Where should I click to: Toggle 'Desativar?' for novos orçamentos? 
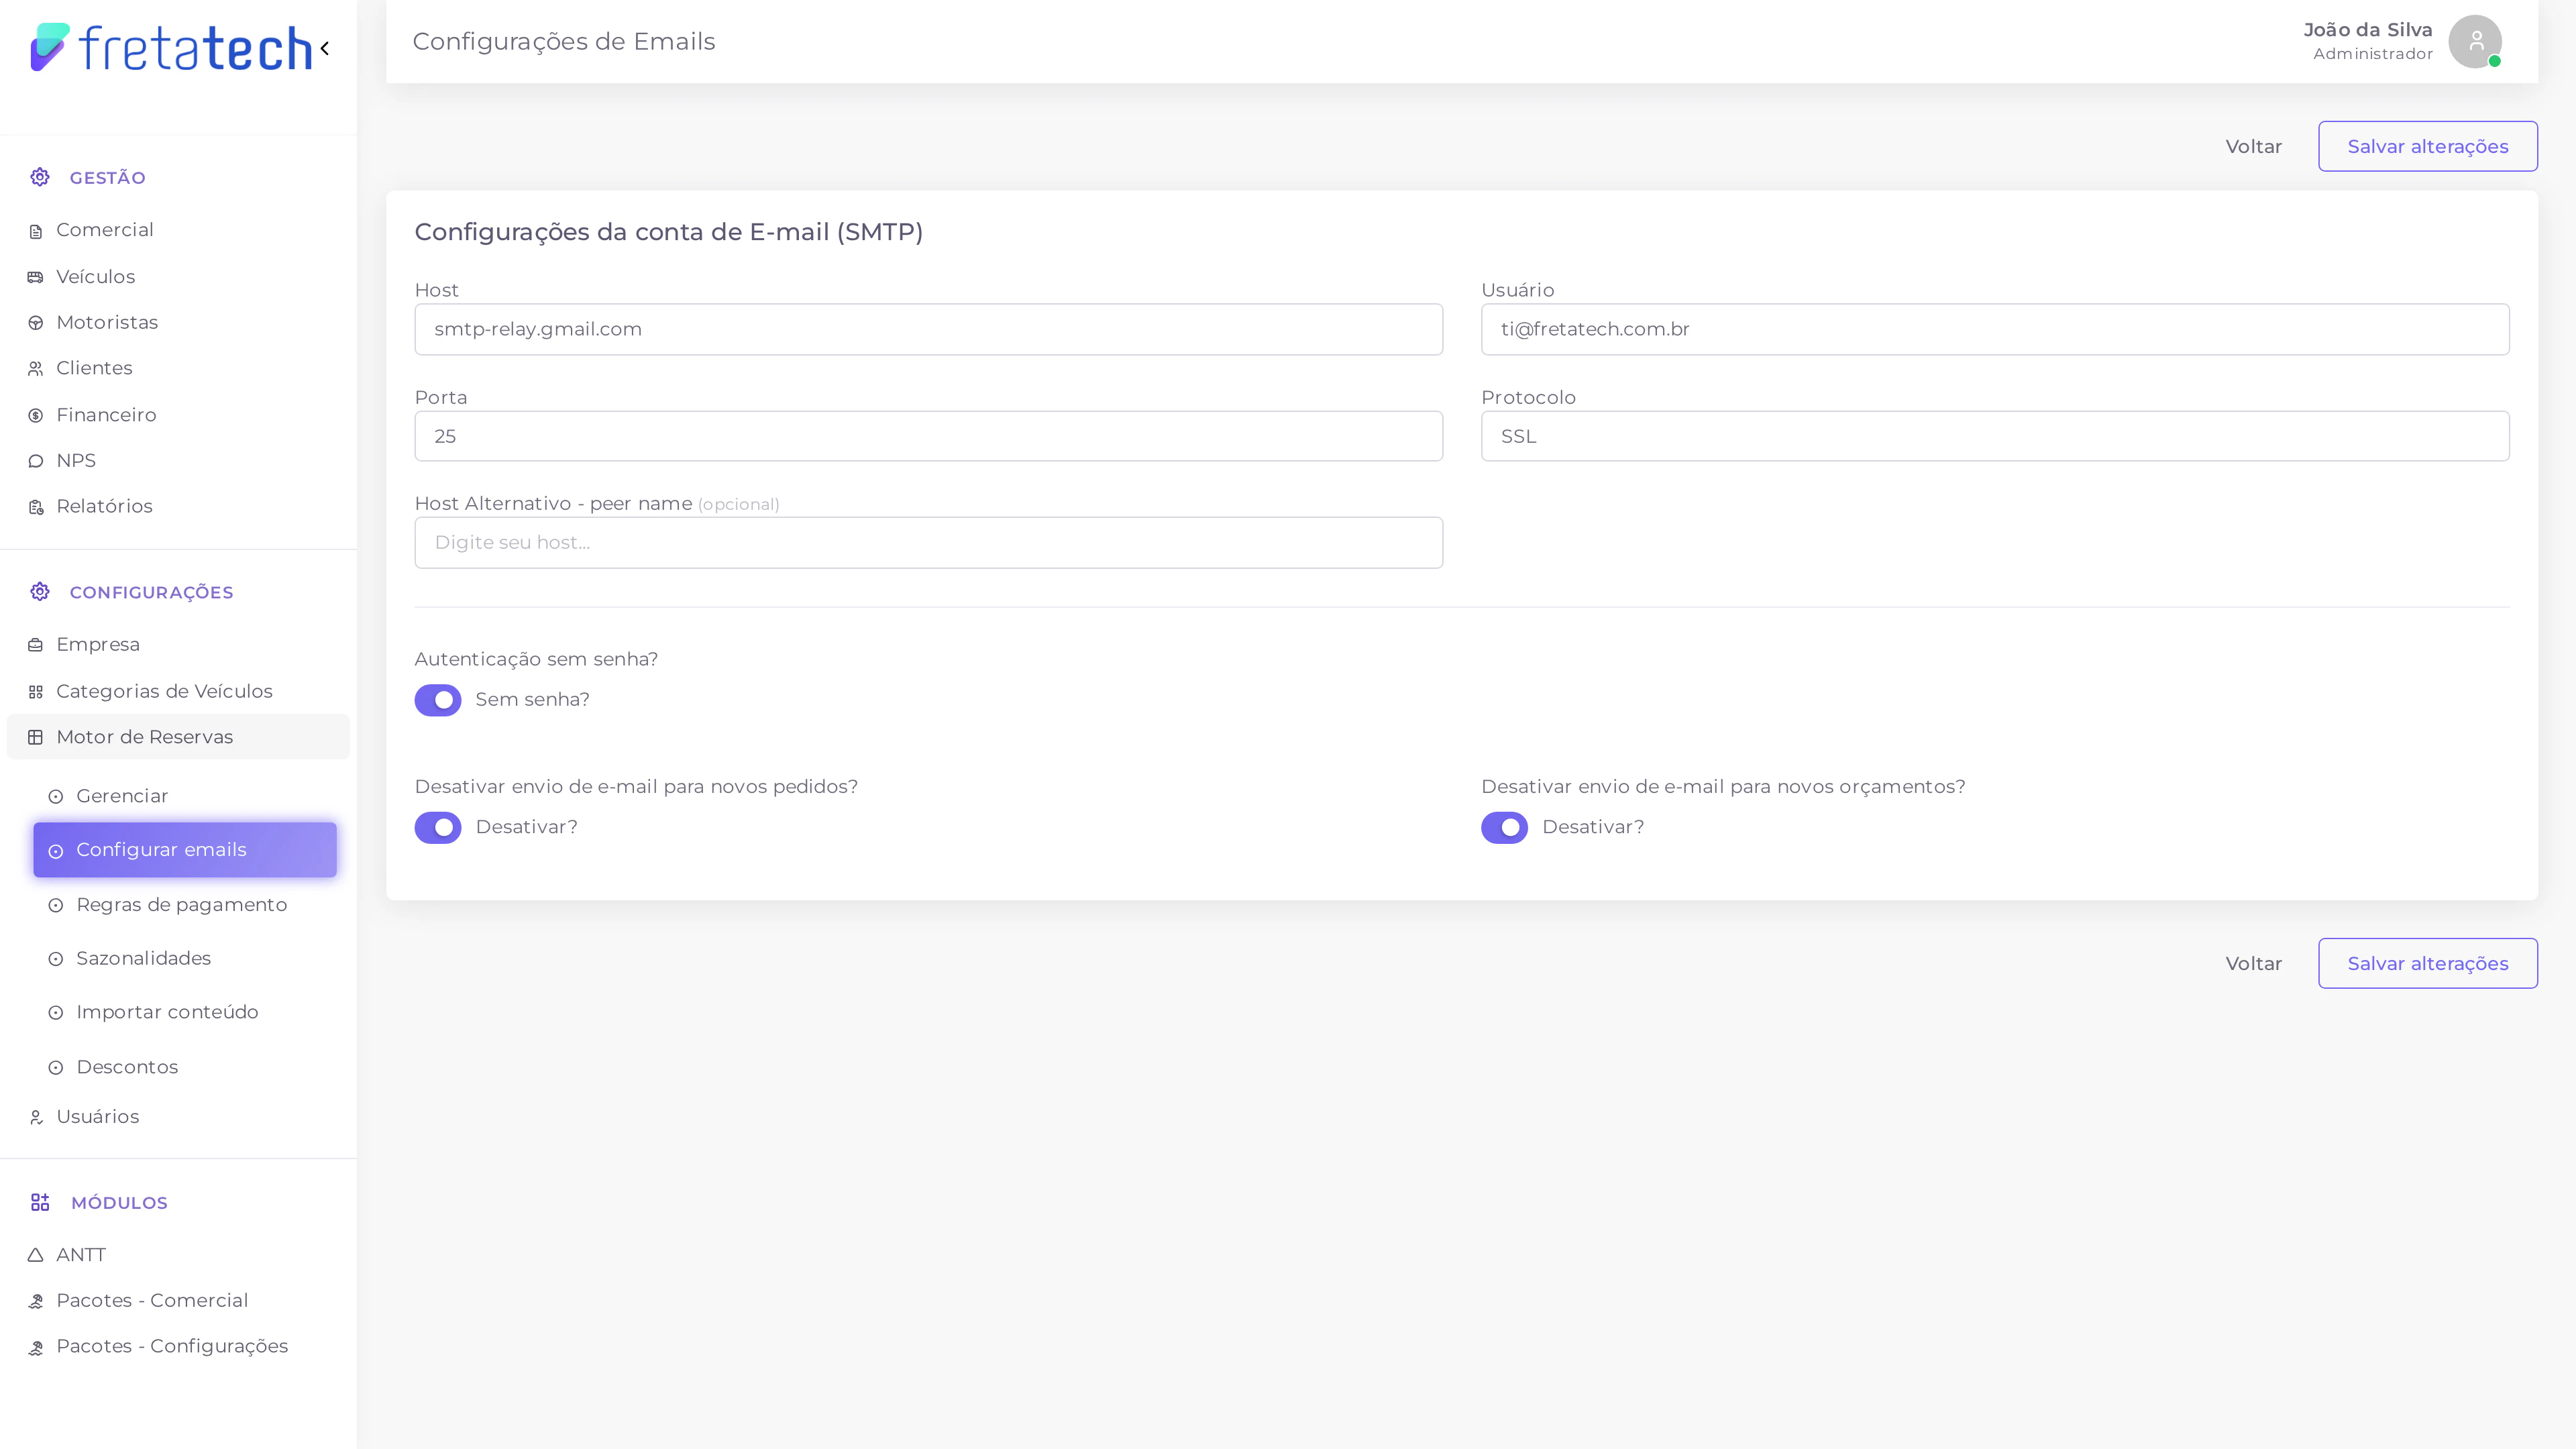(x=1504, y=827)
